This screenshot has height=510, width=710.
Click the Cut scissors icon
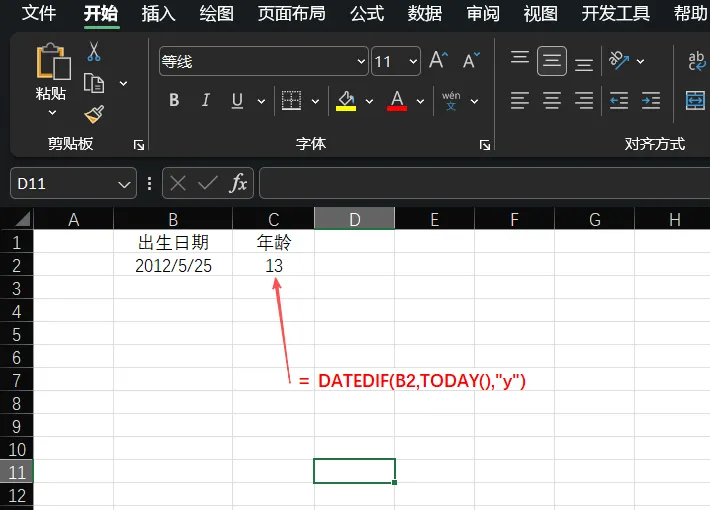pyautogui.click(x=94, y=51)
